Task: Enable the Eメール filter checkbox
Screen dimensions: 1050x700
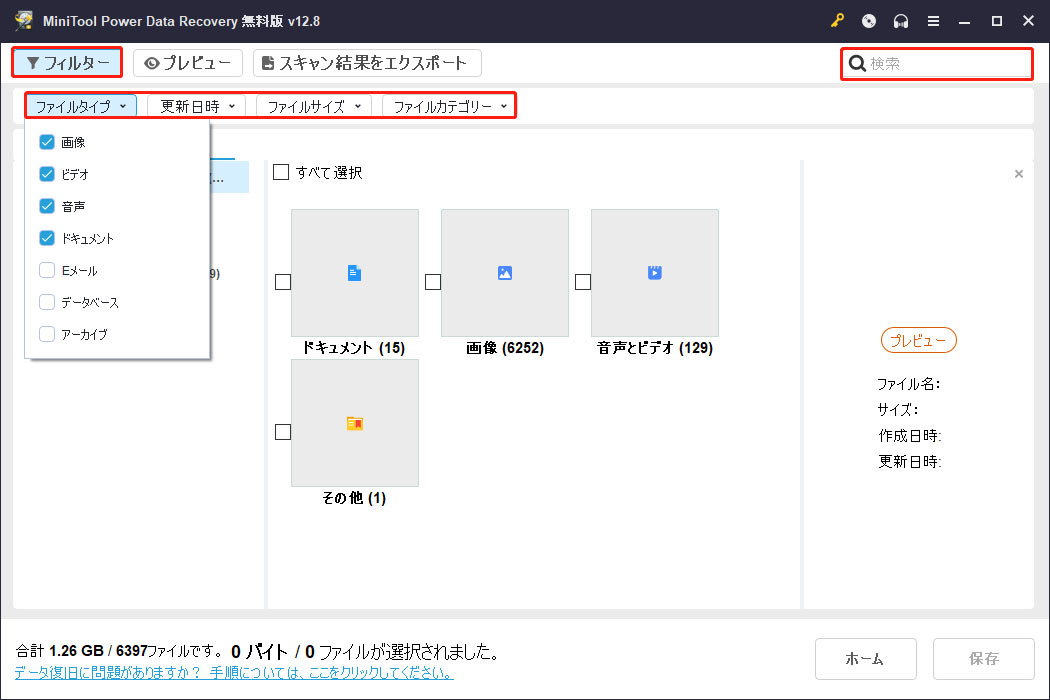Action: (x=46, y=269)
